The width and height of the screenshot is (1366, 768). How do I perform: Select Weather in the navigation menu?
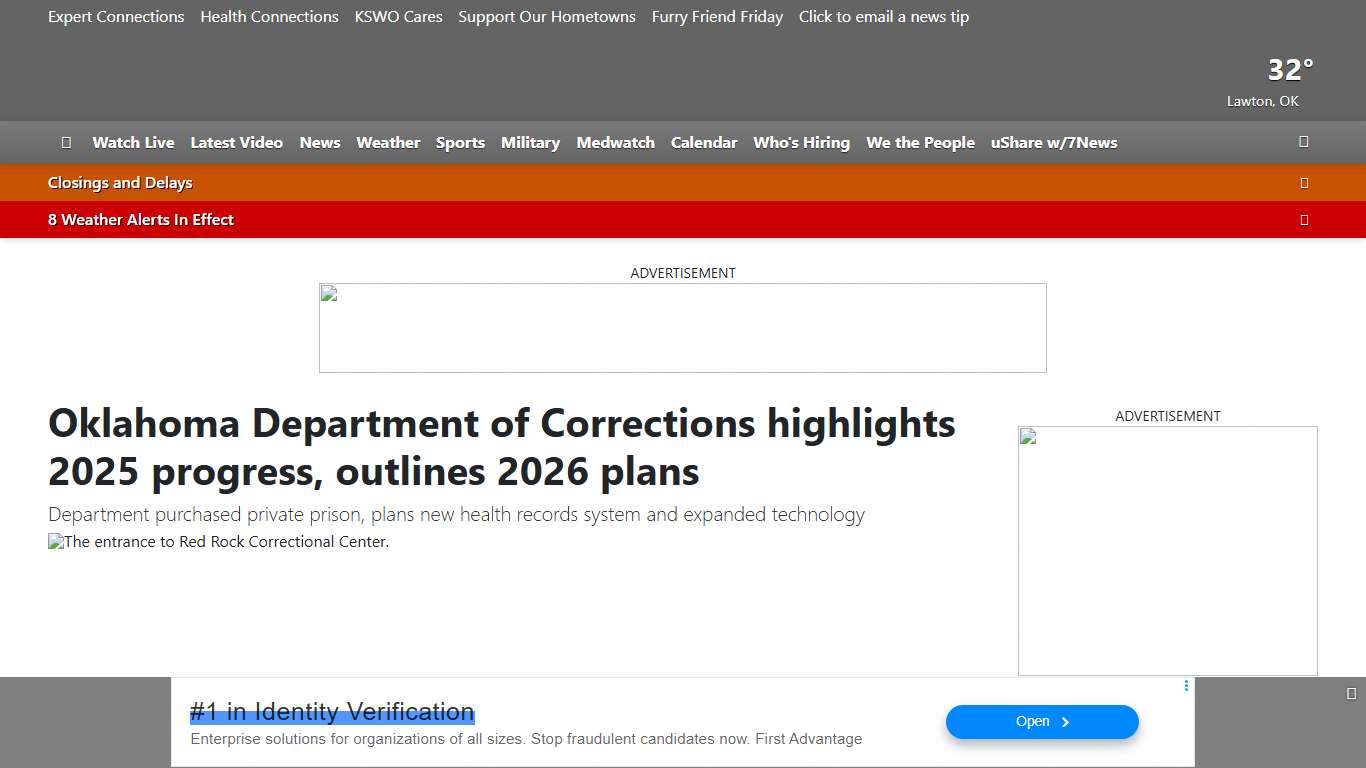click(x=388, y=142)
